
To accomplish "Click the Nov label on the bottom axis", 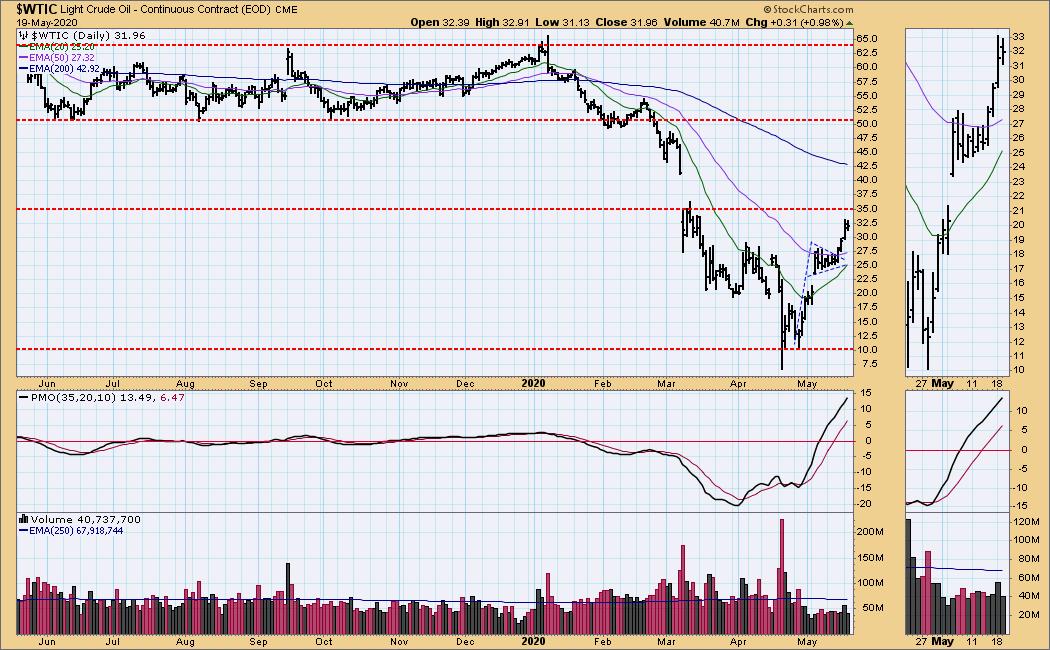I will pyautogui.click(x=399, y=641).
